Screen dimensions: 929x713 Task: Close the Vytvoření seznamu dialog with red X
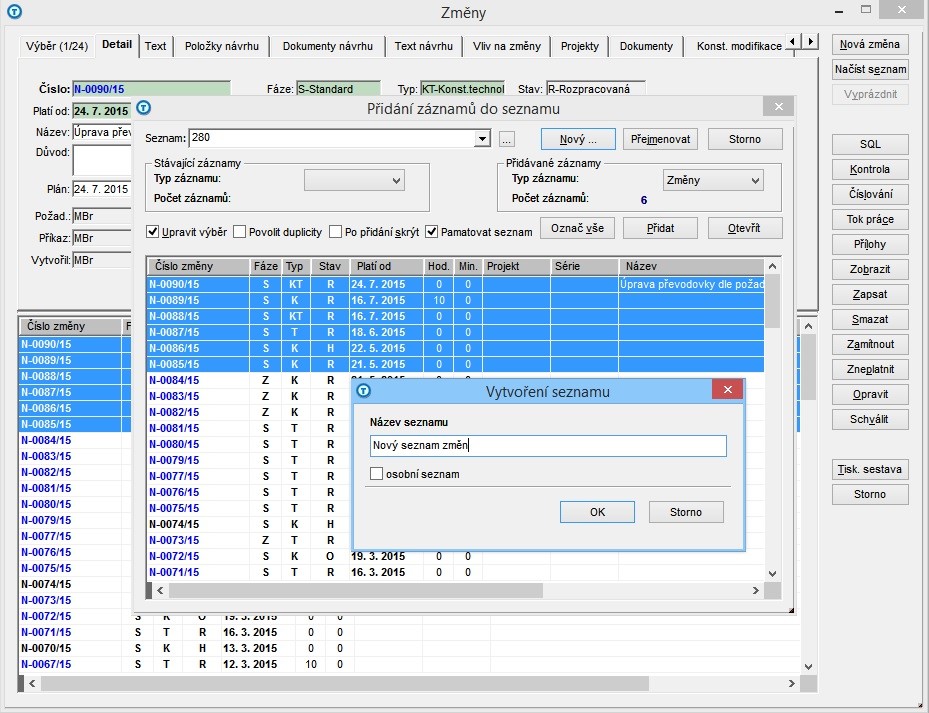(728, 389)
